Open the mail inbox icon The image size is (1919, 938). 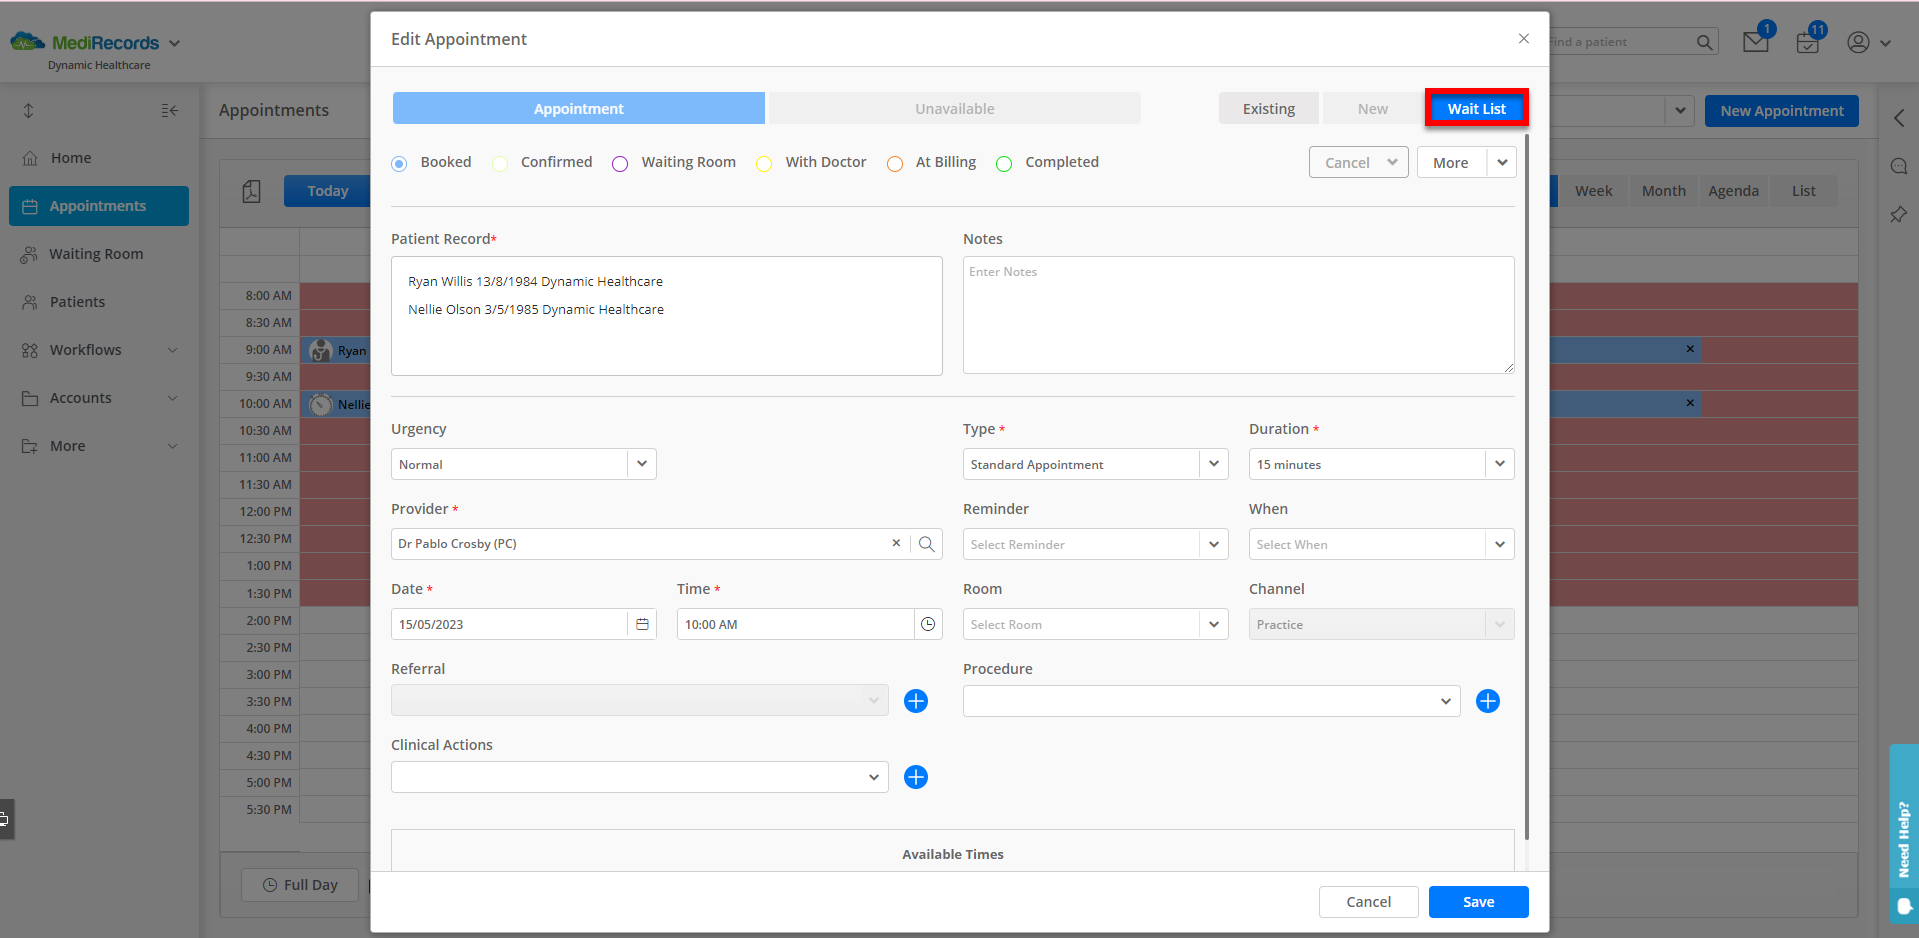[1755, 42]
